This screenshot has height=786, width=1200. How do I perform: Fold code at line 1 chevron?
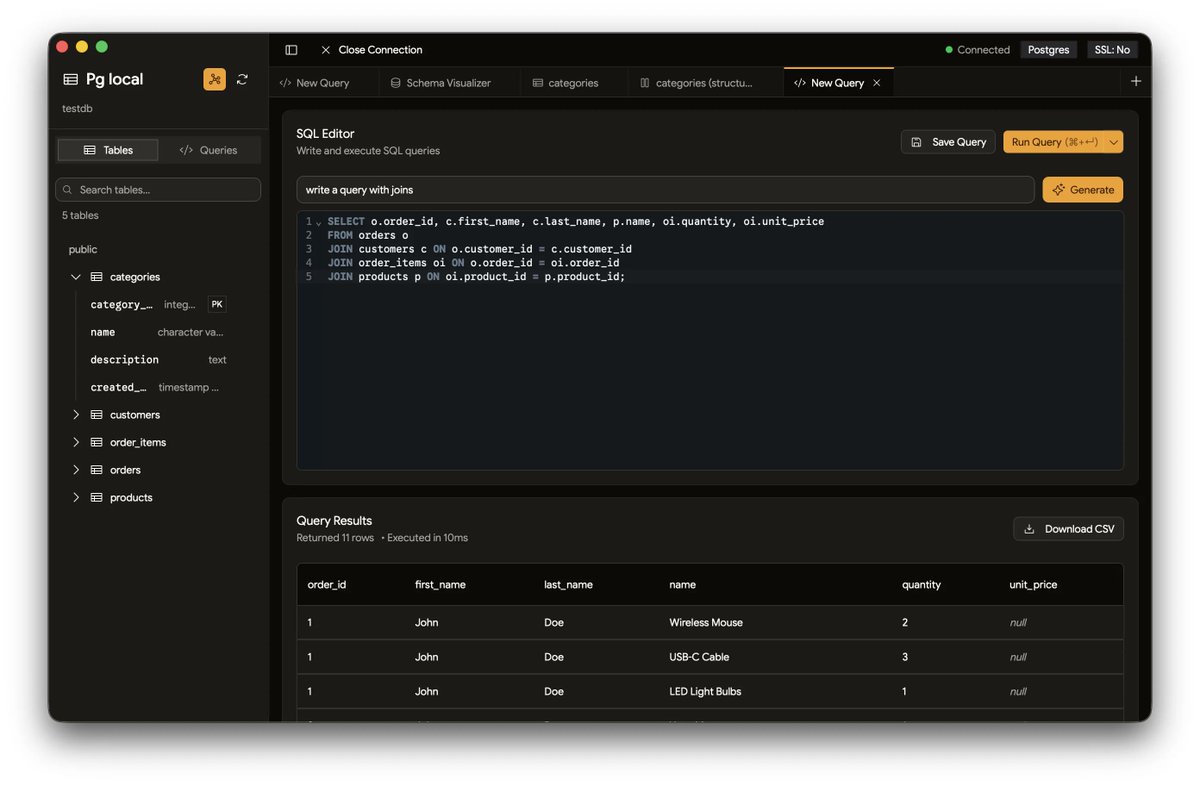point(319,222)
